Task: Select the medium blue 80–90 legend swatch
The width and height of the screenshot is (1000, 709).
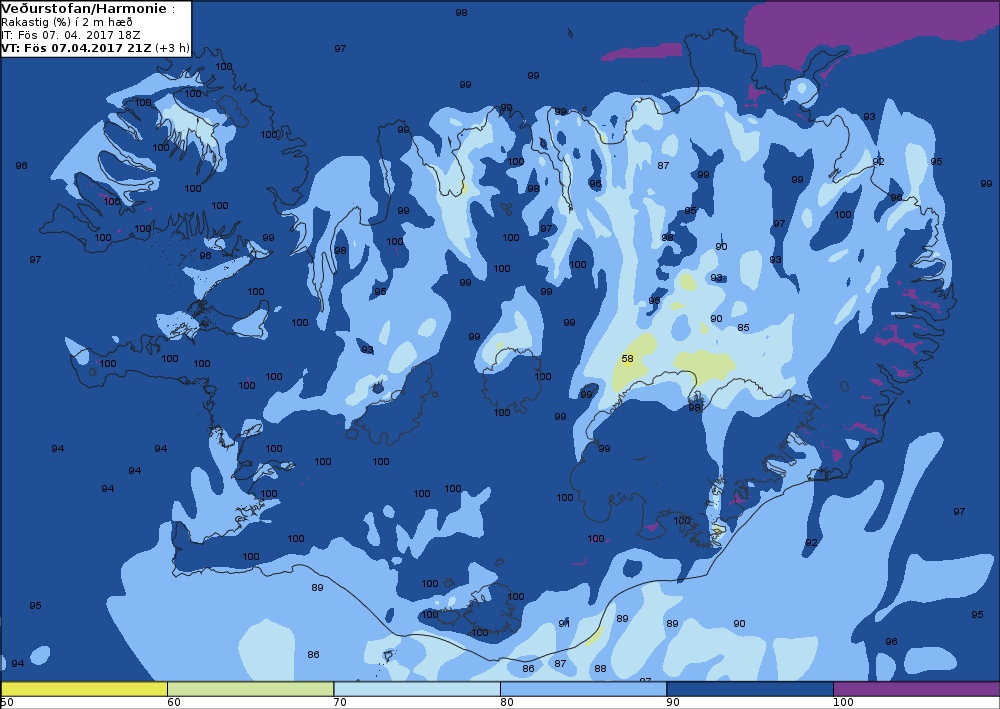Action: pyautogui.click(x=584, y=689)
